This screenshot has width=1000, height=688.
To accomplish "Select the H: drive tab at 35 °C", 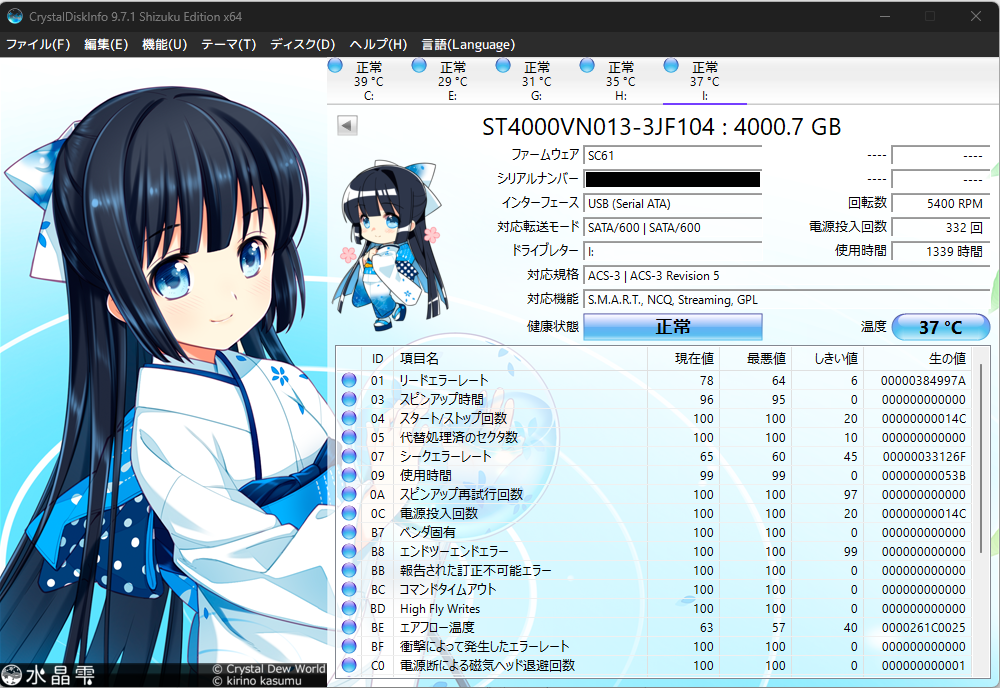I will pos(621,80).
